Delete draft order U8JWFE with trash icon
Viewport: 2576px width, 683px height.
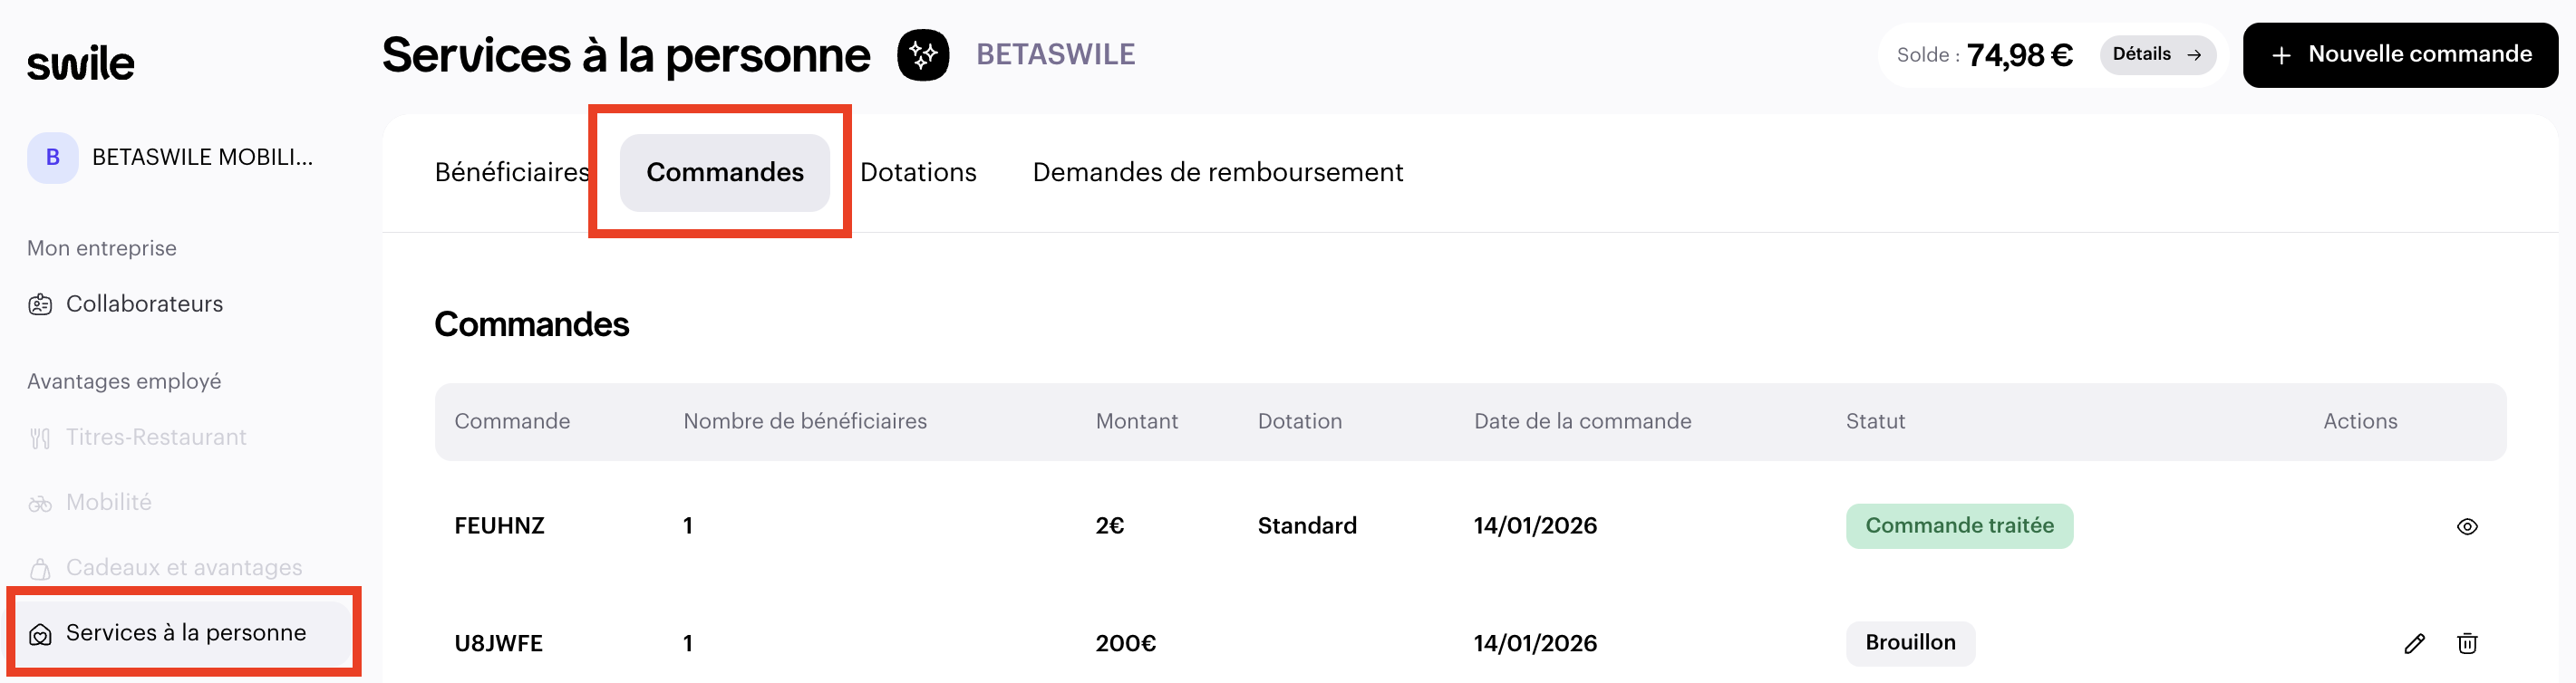click(2466, 643)
